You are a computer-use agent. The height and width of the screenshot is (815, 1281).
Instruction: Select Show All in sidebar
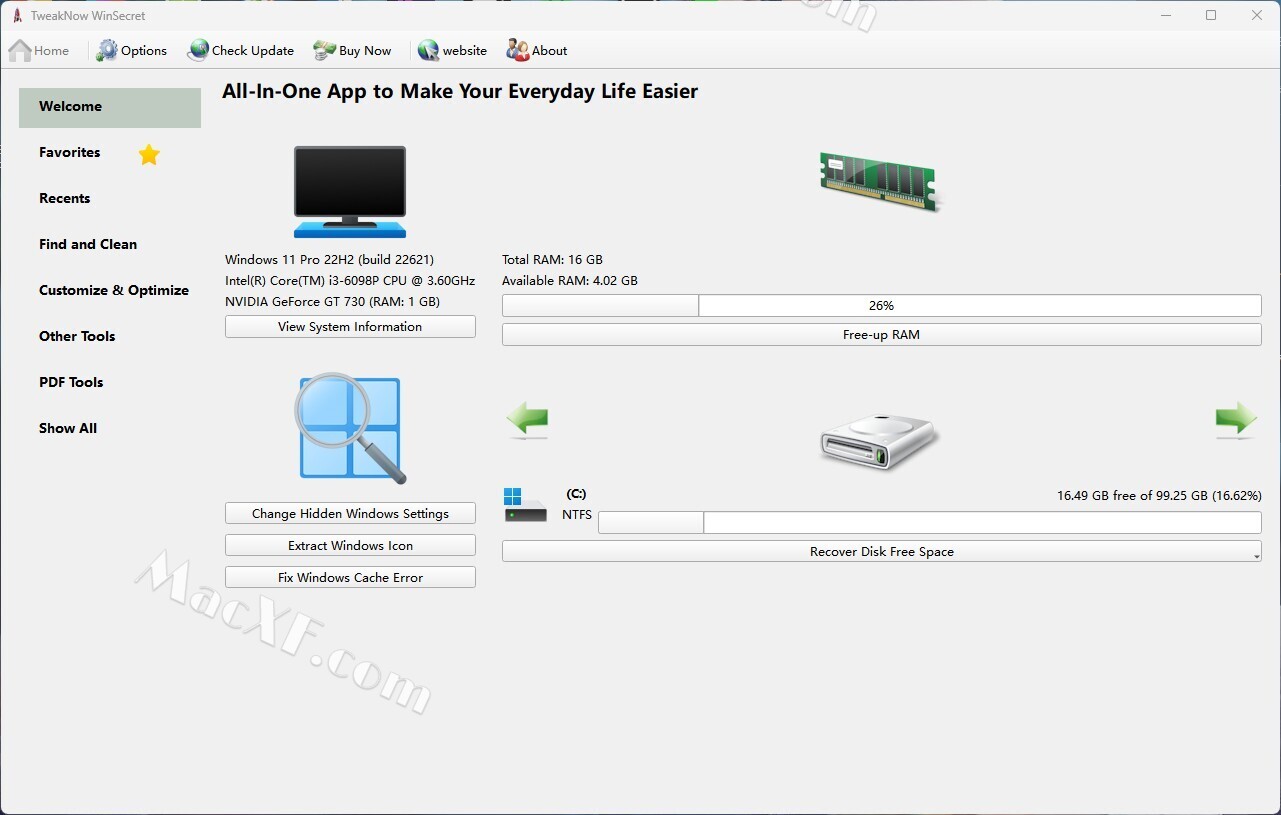(x=68, y=428)
